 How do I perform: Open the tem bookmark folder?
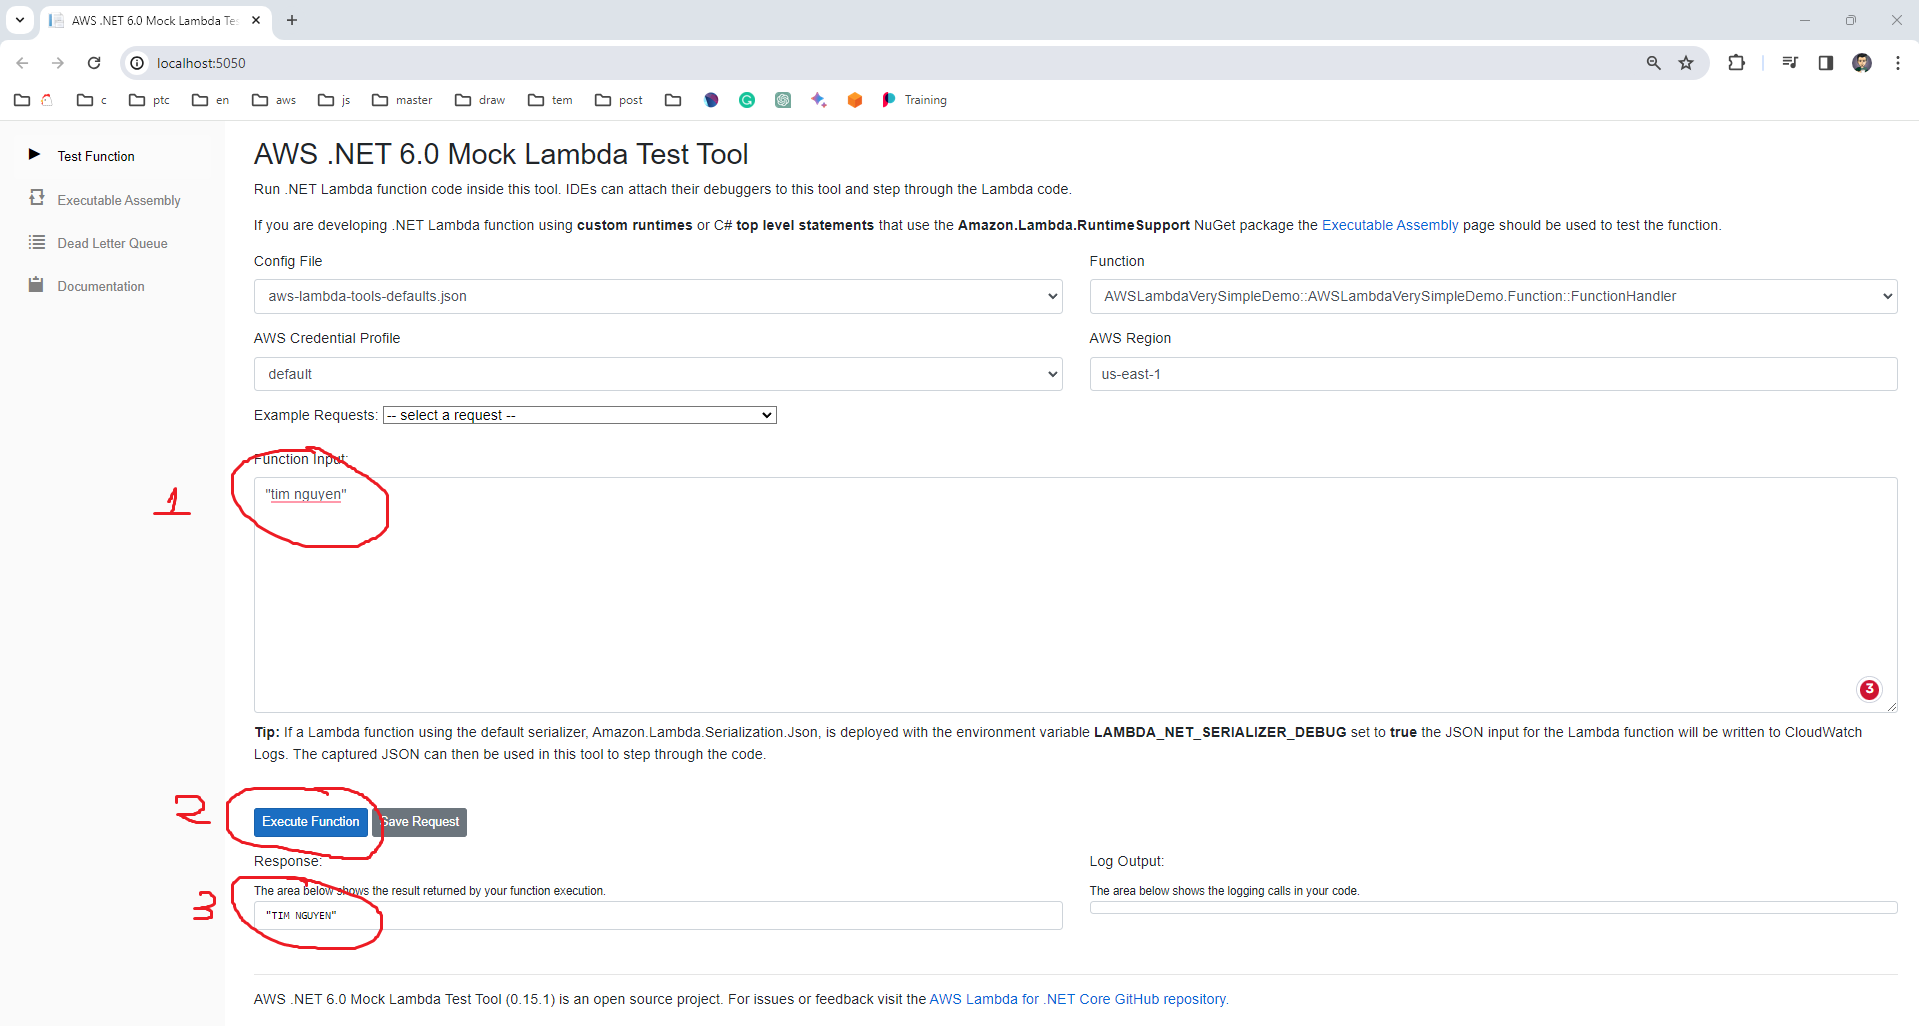[550, 100]
